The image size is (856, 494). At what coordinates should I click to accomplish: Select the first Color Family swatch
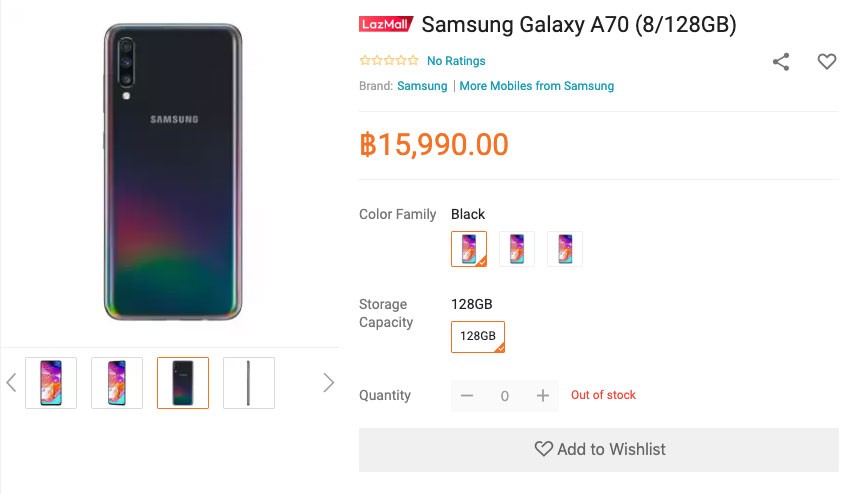coord(469,249)
